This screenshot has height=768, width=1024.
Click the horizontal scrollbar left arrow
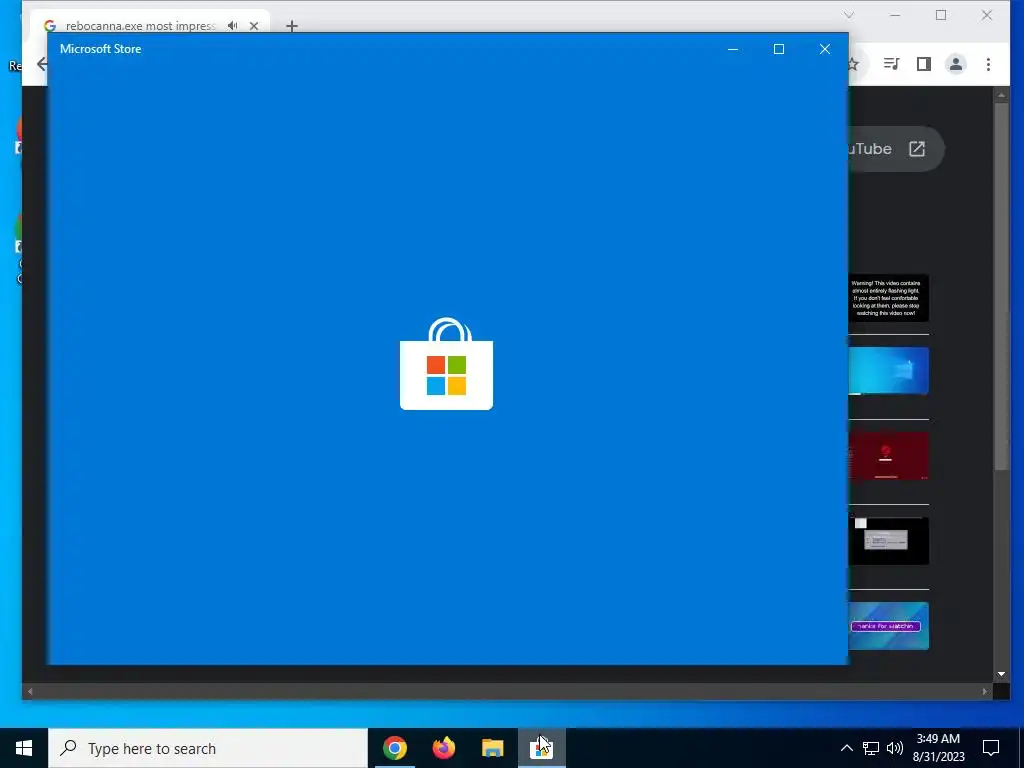click(x=29, y=691)
